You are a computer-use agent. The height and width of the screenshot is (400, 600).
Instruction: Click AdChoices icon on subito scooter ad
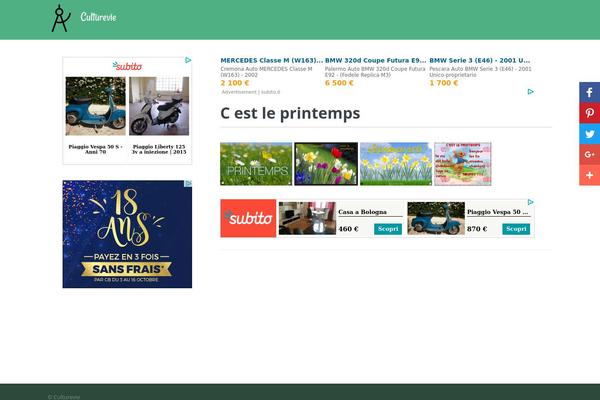[188, 60]
